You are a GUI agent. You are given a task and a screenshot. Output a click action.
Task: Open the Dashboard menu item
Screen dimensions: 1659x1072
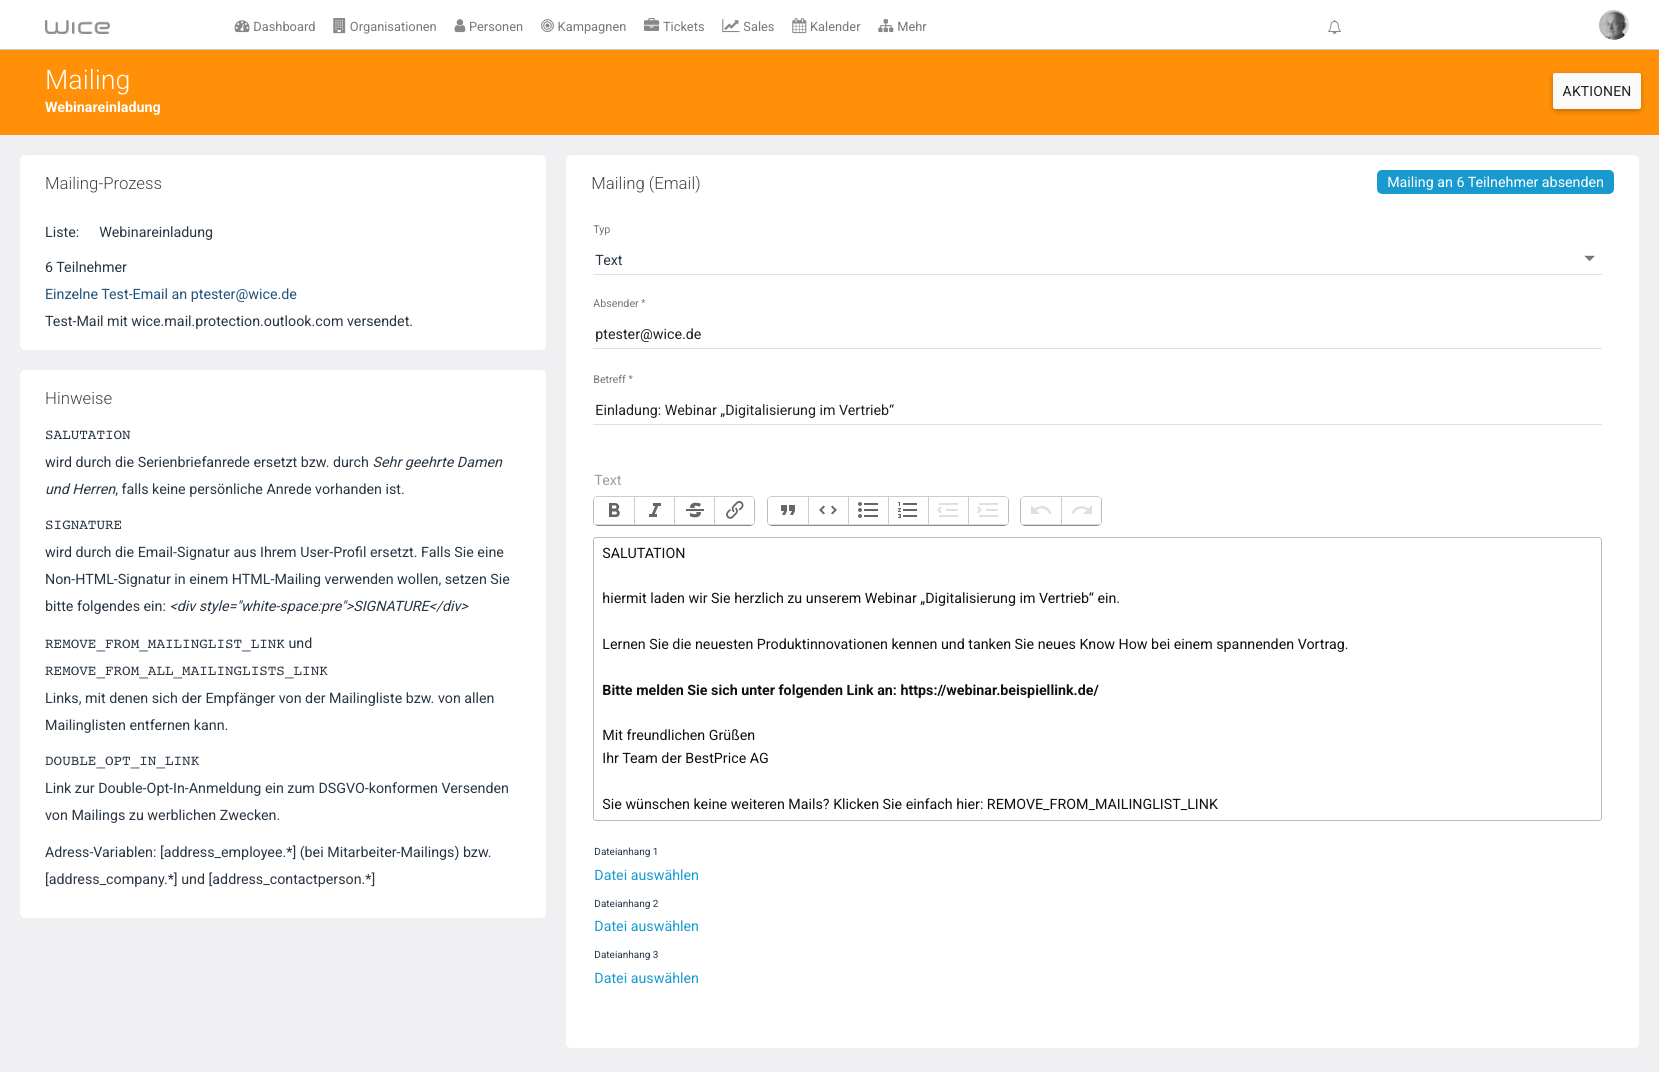[275, 27]
